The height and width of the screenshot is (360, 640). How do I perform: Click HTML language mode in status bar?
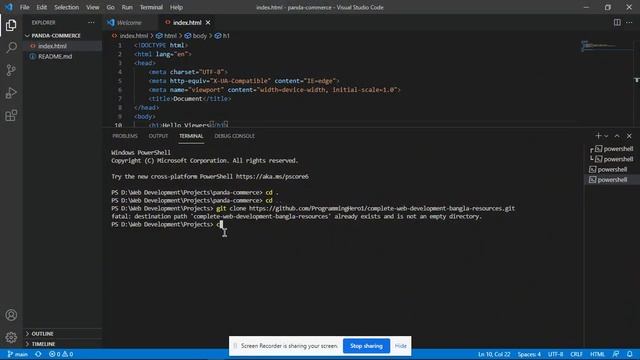point(597,354)
